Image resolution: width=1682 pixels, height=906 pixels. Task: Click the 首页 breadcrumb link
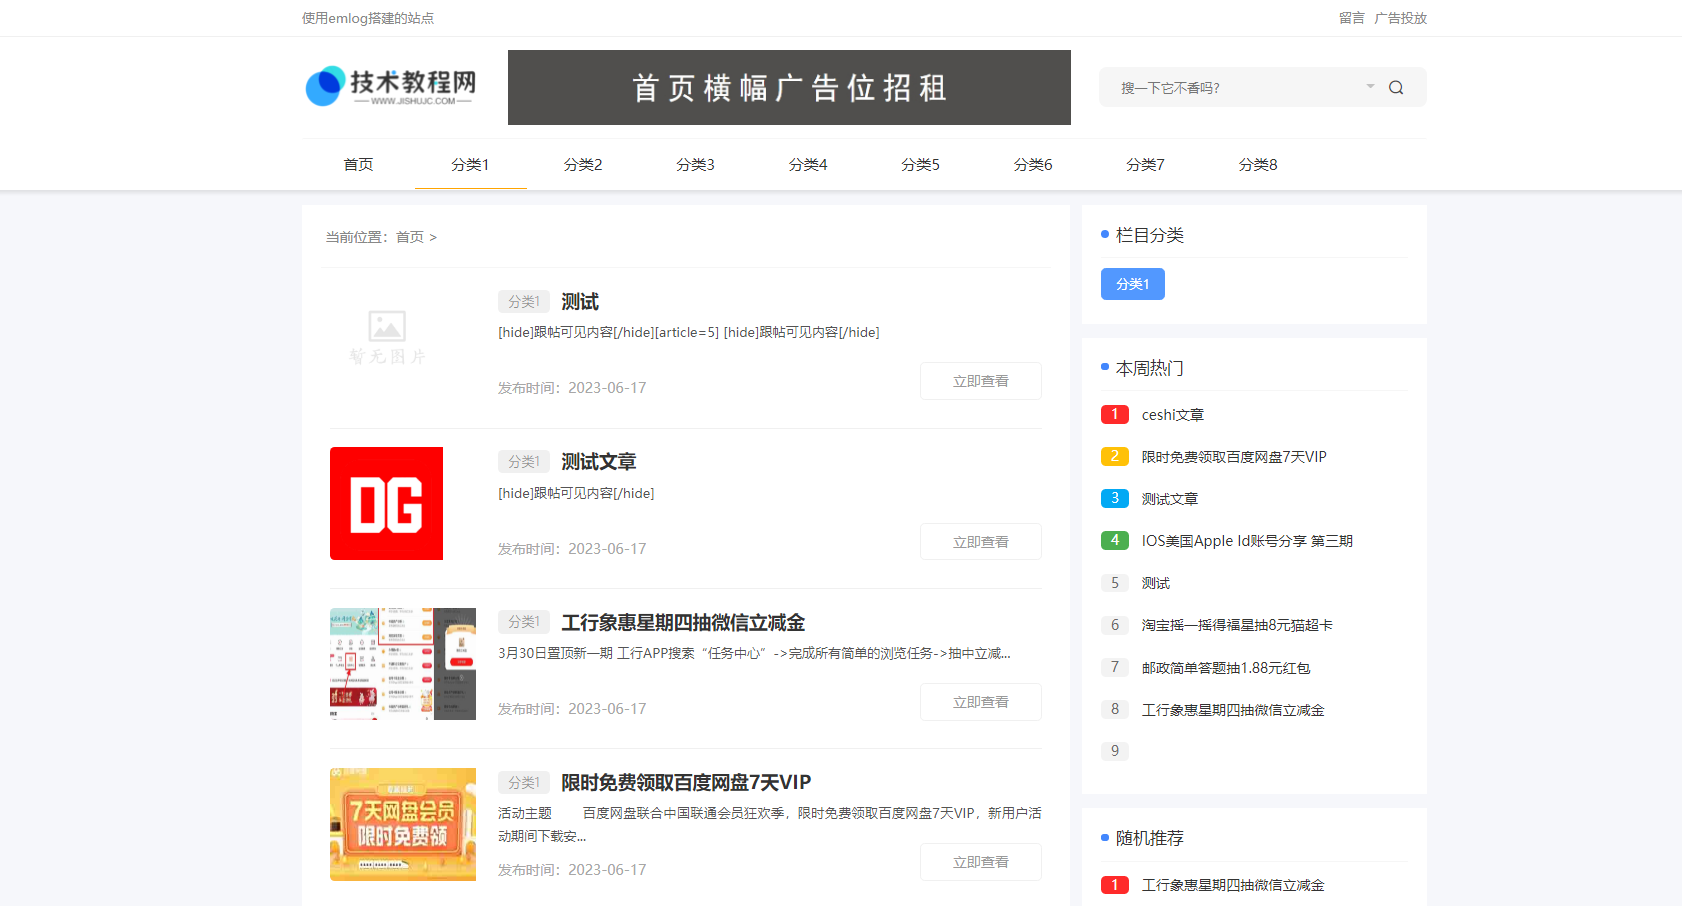(x=409, y=237)
